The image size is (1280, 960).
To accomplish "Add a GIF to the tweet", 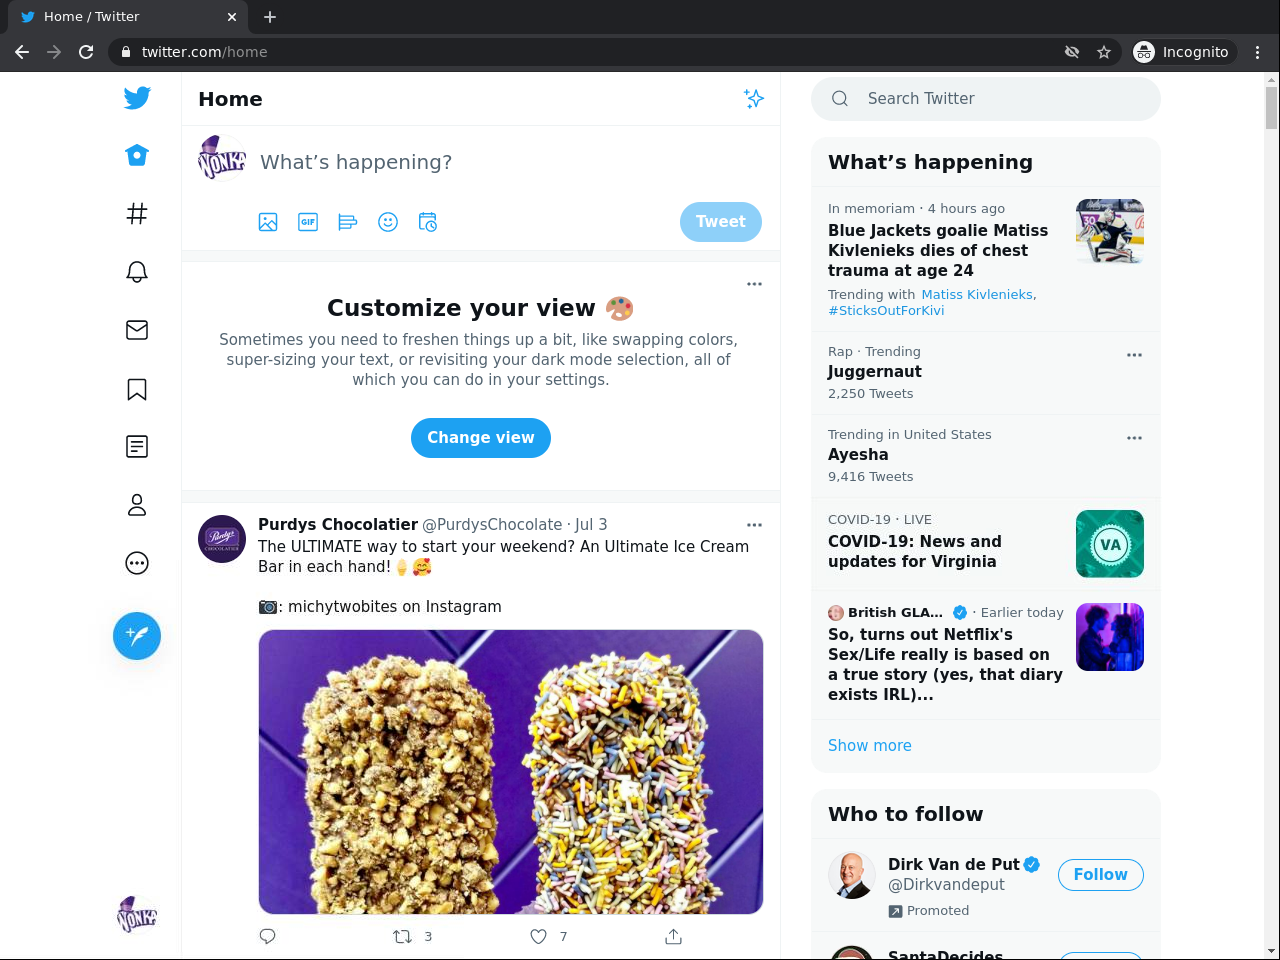I will 308,222.
